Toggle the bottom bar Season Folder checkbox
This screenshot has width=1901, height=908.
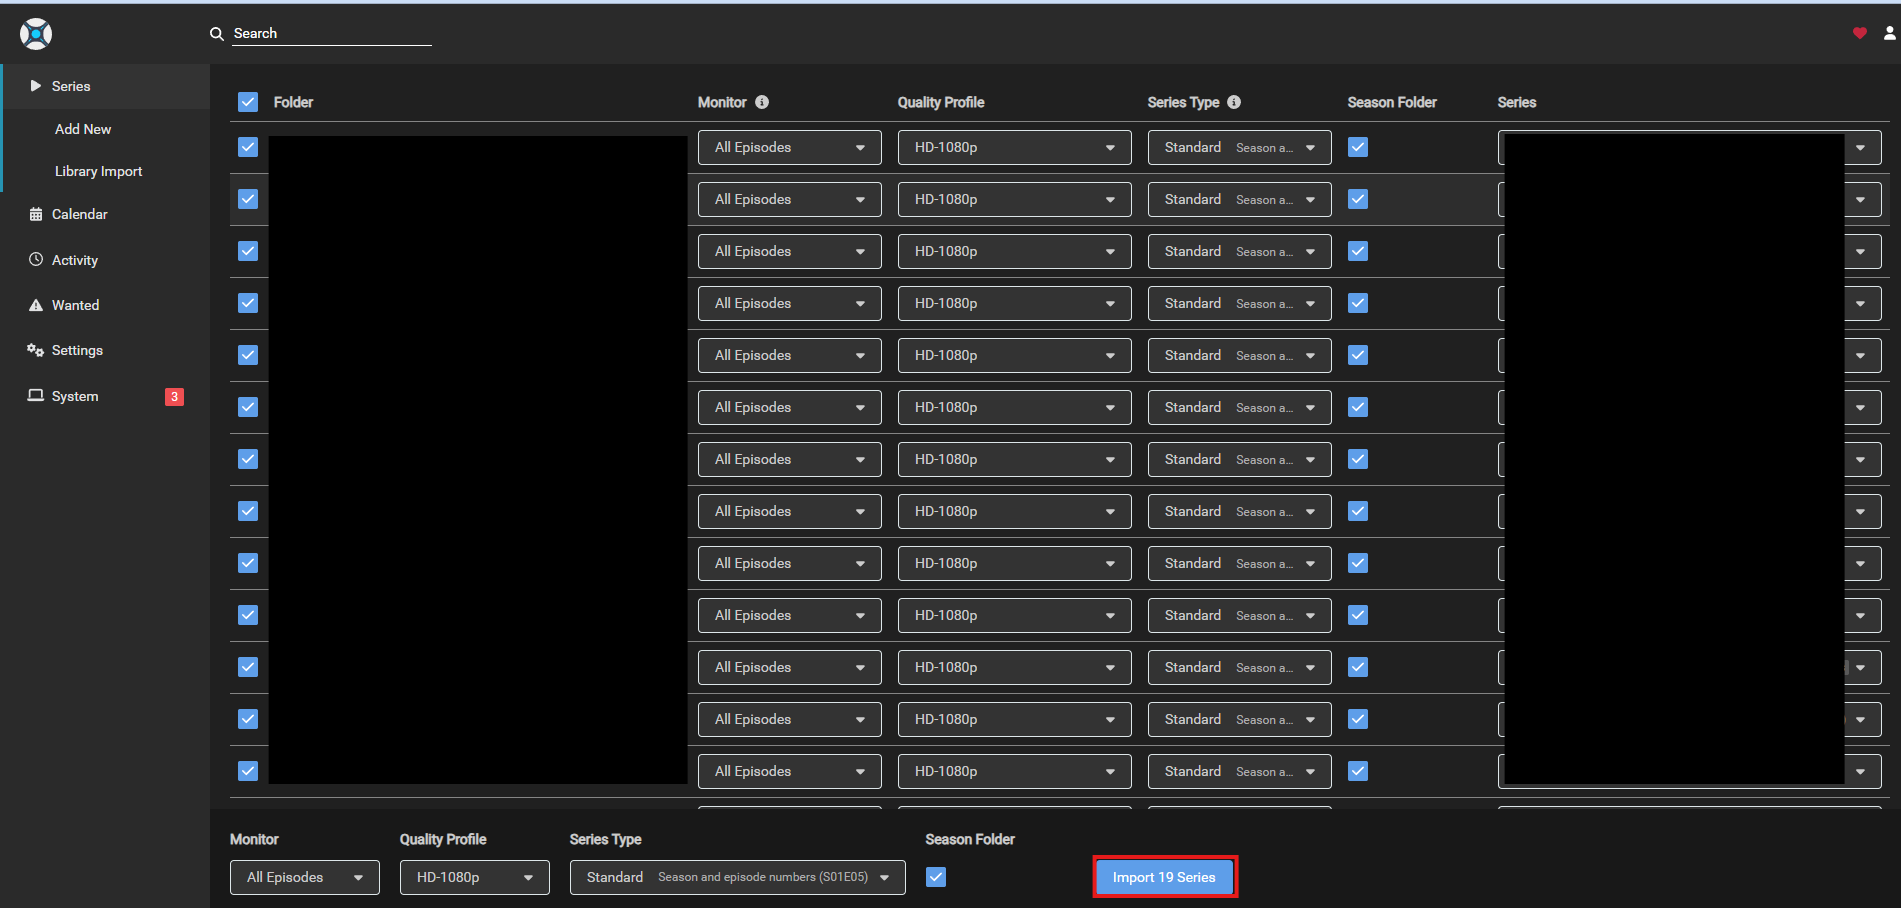point(936,877)
